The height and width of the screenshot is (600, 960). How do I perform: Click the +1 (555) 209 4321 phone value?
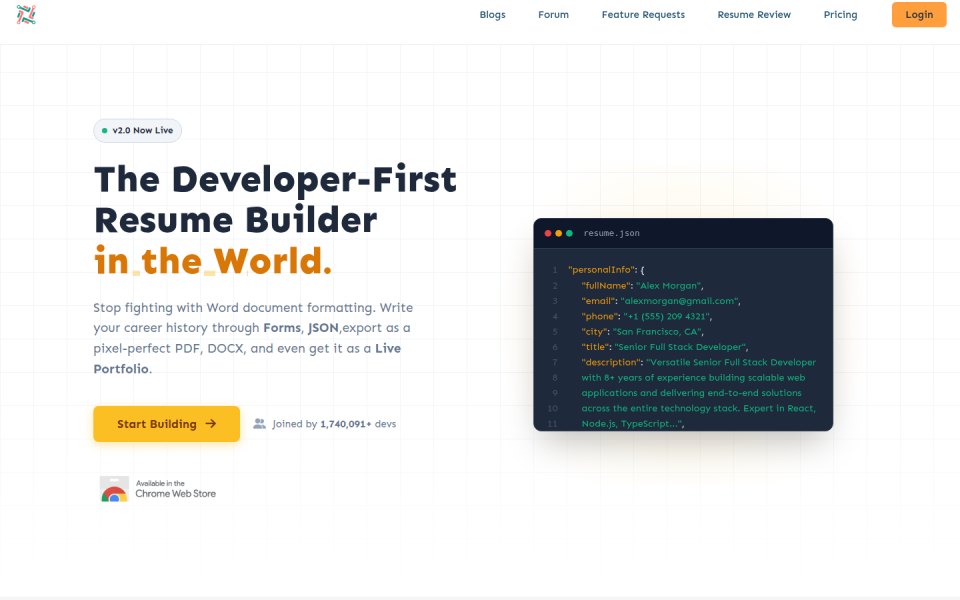(x=668, y=317)
